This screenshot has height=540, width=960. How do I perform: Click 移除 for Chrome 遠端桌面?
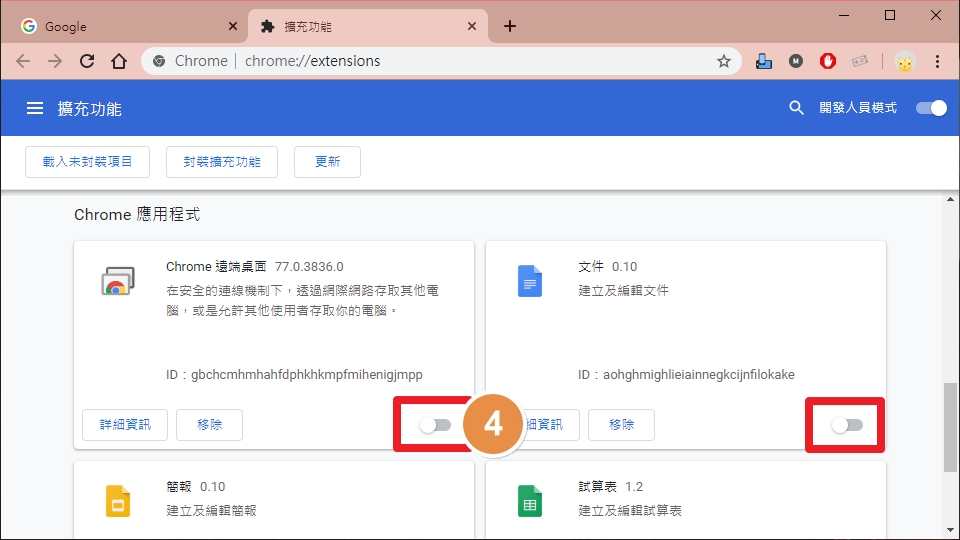click(209, 424)
